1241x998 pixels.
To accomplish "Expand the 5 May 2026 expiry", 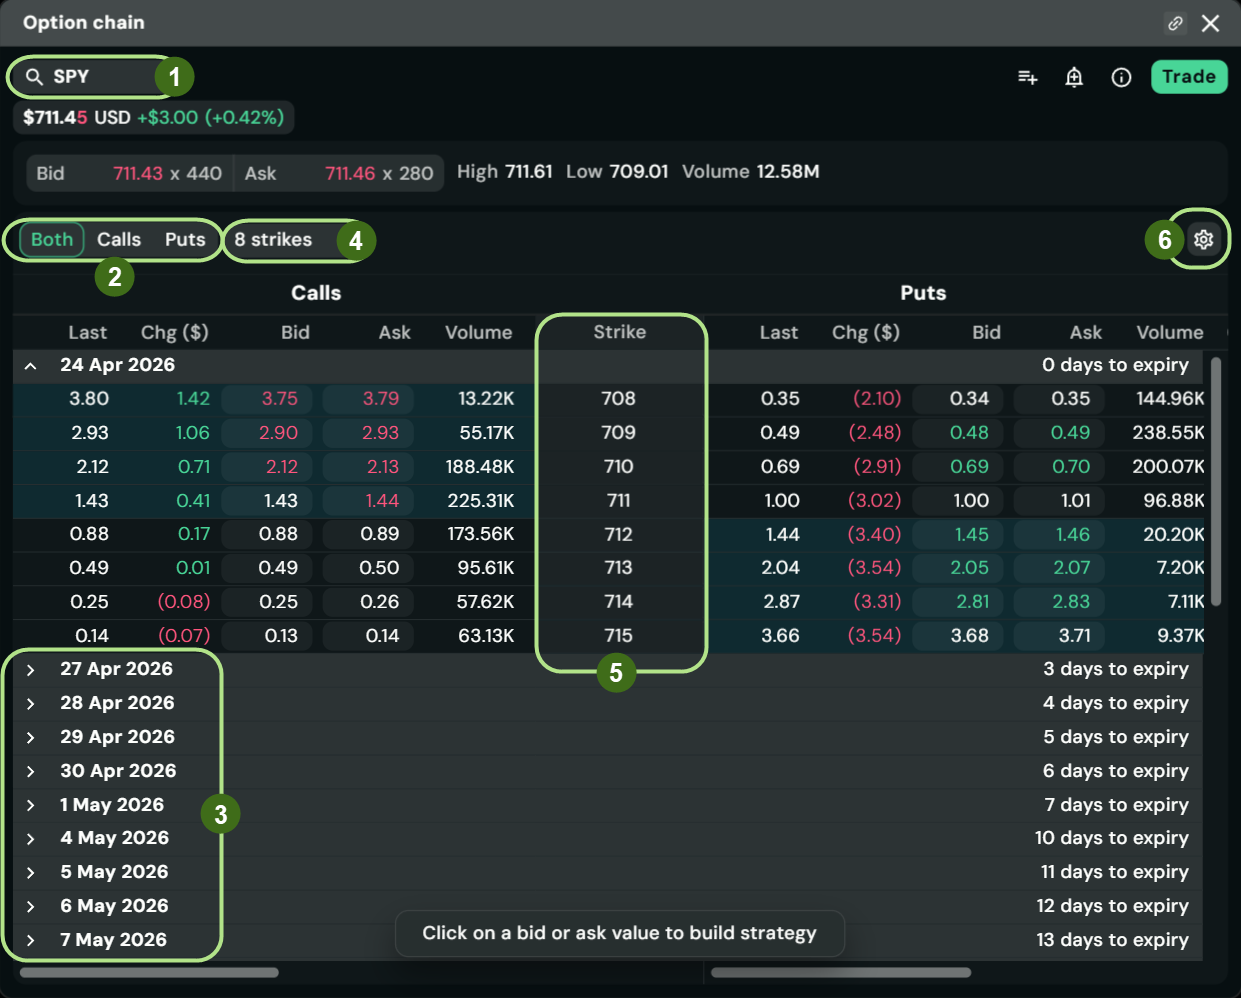I will [x=31, y=873].
